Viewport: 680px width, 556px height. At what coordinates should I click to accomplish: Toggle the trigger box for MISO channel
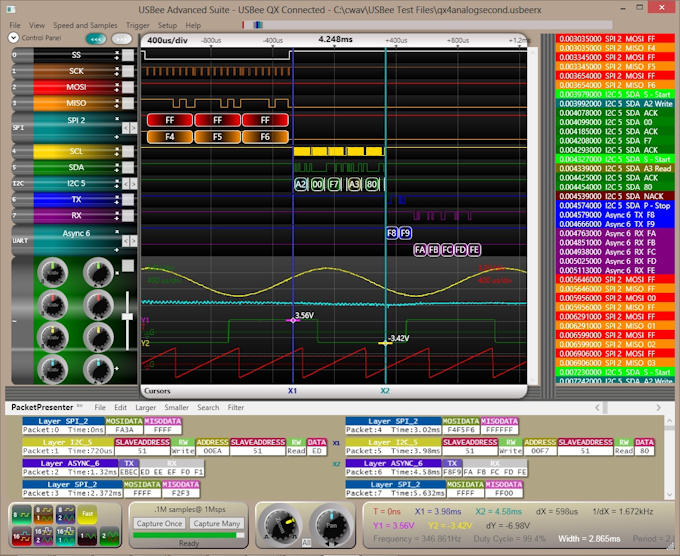pos(128,103)
